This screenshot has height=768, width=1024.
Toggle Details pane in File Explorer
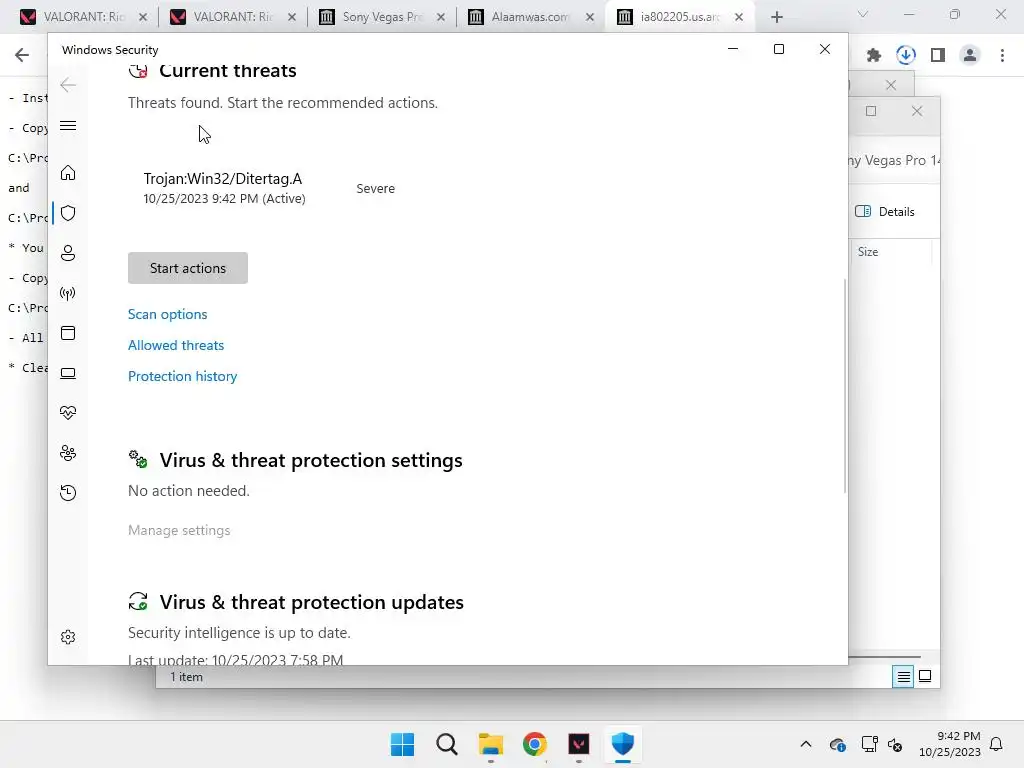click(885, 212)
